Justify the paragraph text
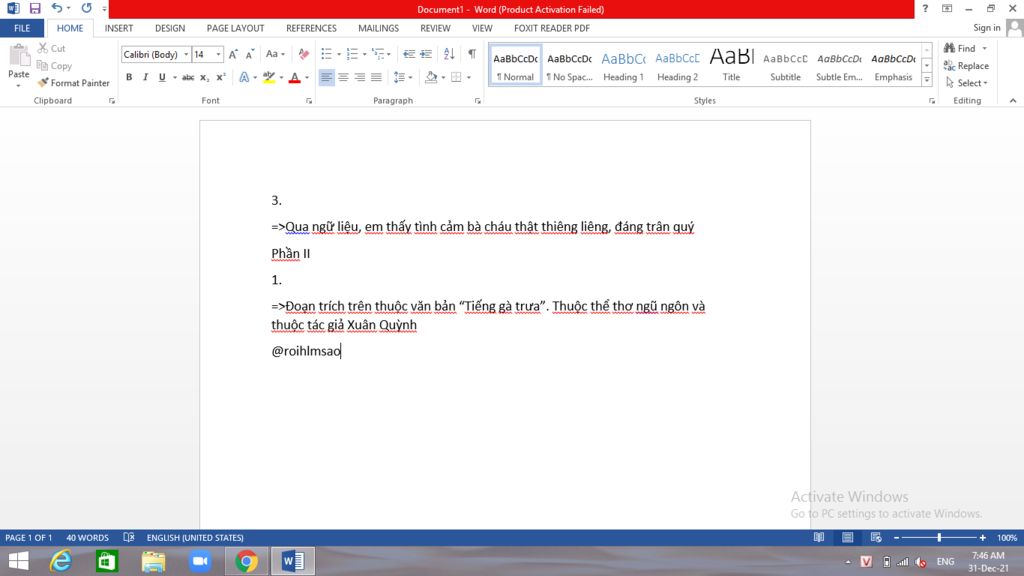 [376, 77]
